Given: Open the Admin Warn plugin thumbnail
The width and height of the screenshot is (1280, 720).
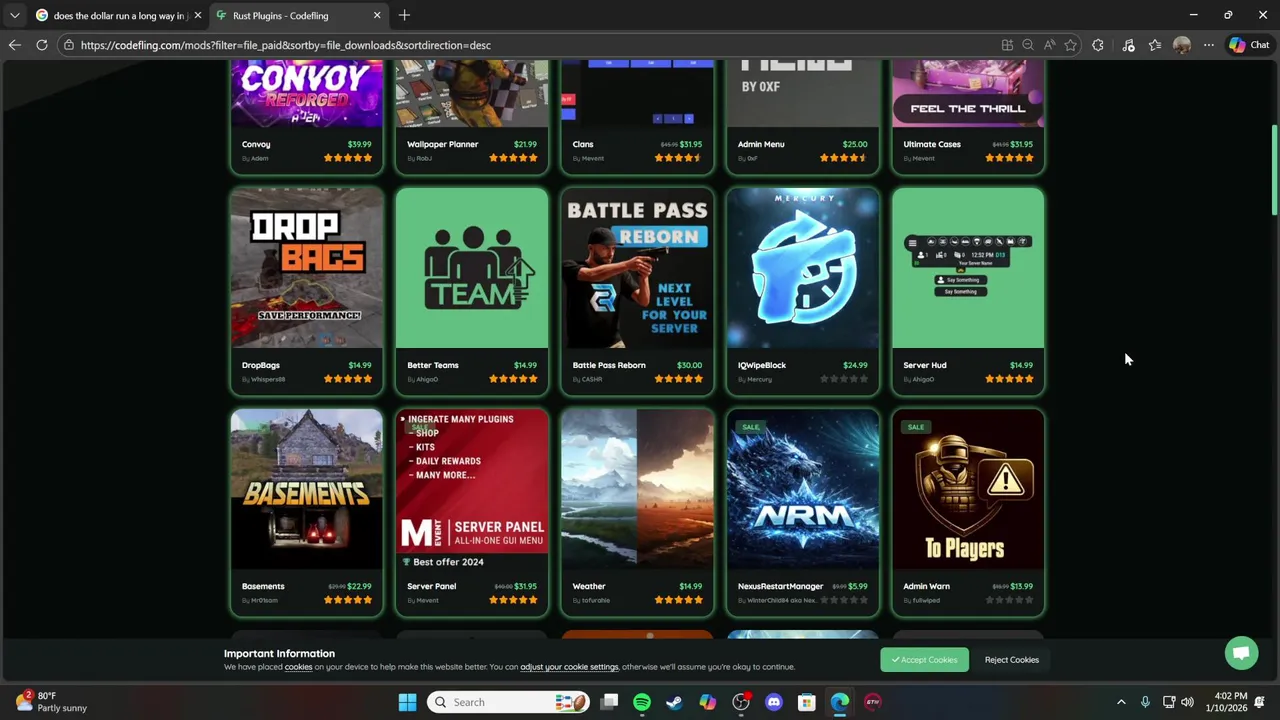Looking at the screenshot, I should pyautogui.click(x=968, y=489).
